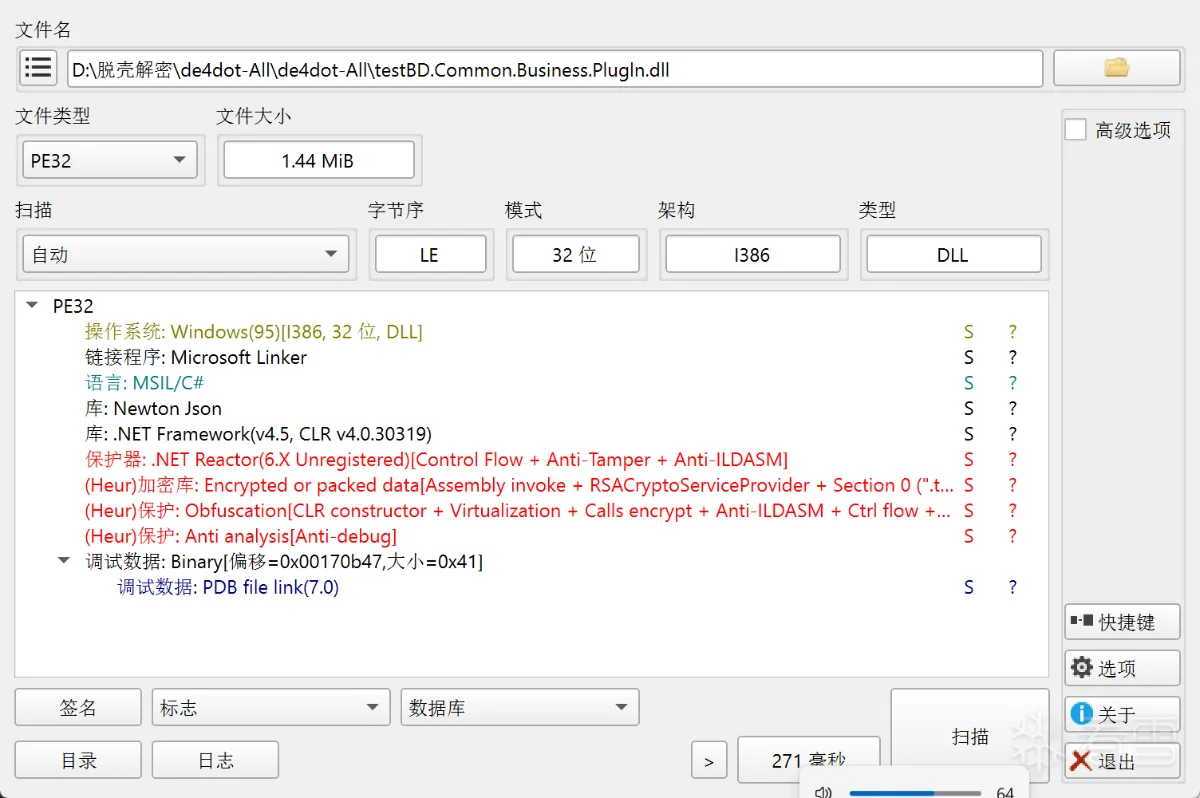Image resolution: width=1200 pixels, height=798 pixels.
Task: Click the 退出 exit button
Action: click(1122, 761)
